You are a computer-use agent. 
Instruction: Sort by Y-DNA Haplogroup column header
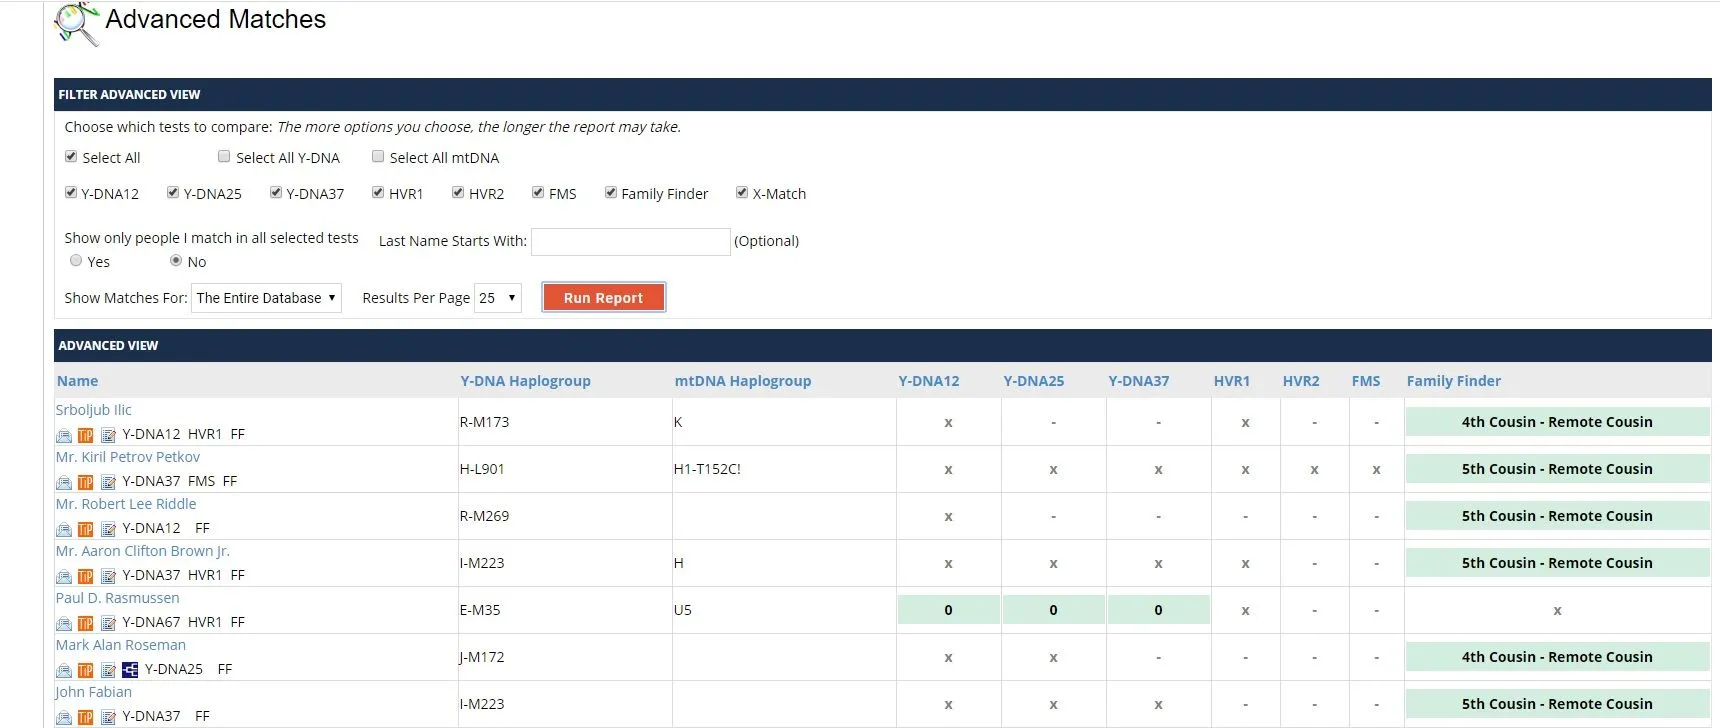525,381
